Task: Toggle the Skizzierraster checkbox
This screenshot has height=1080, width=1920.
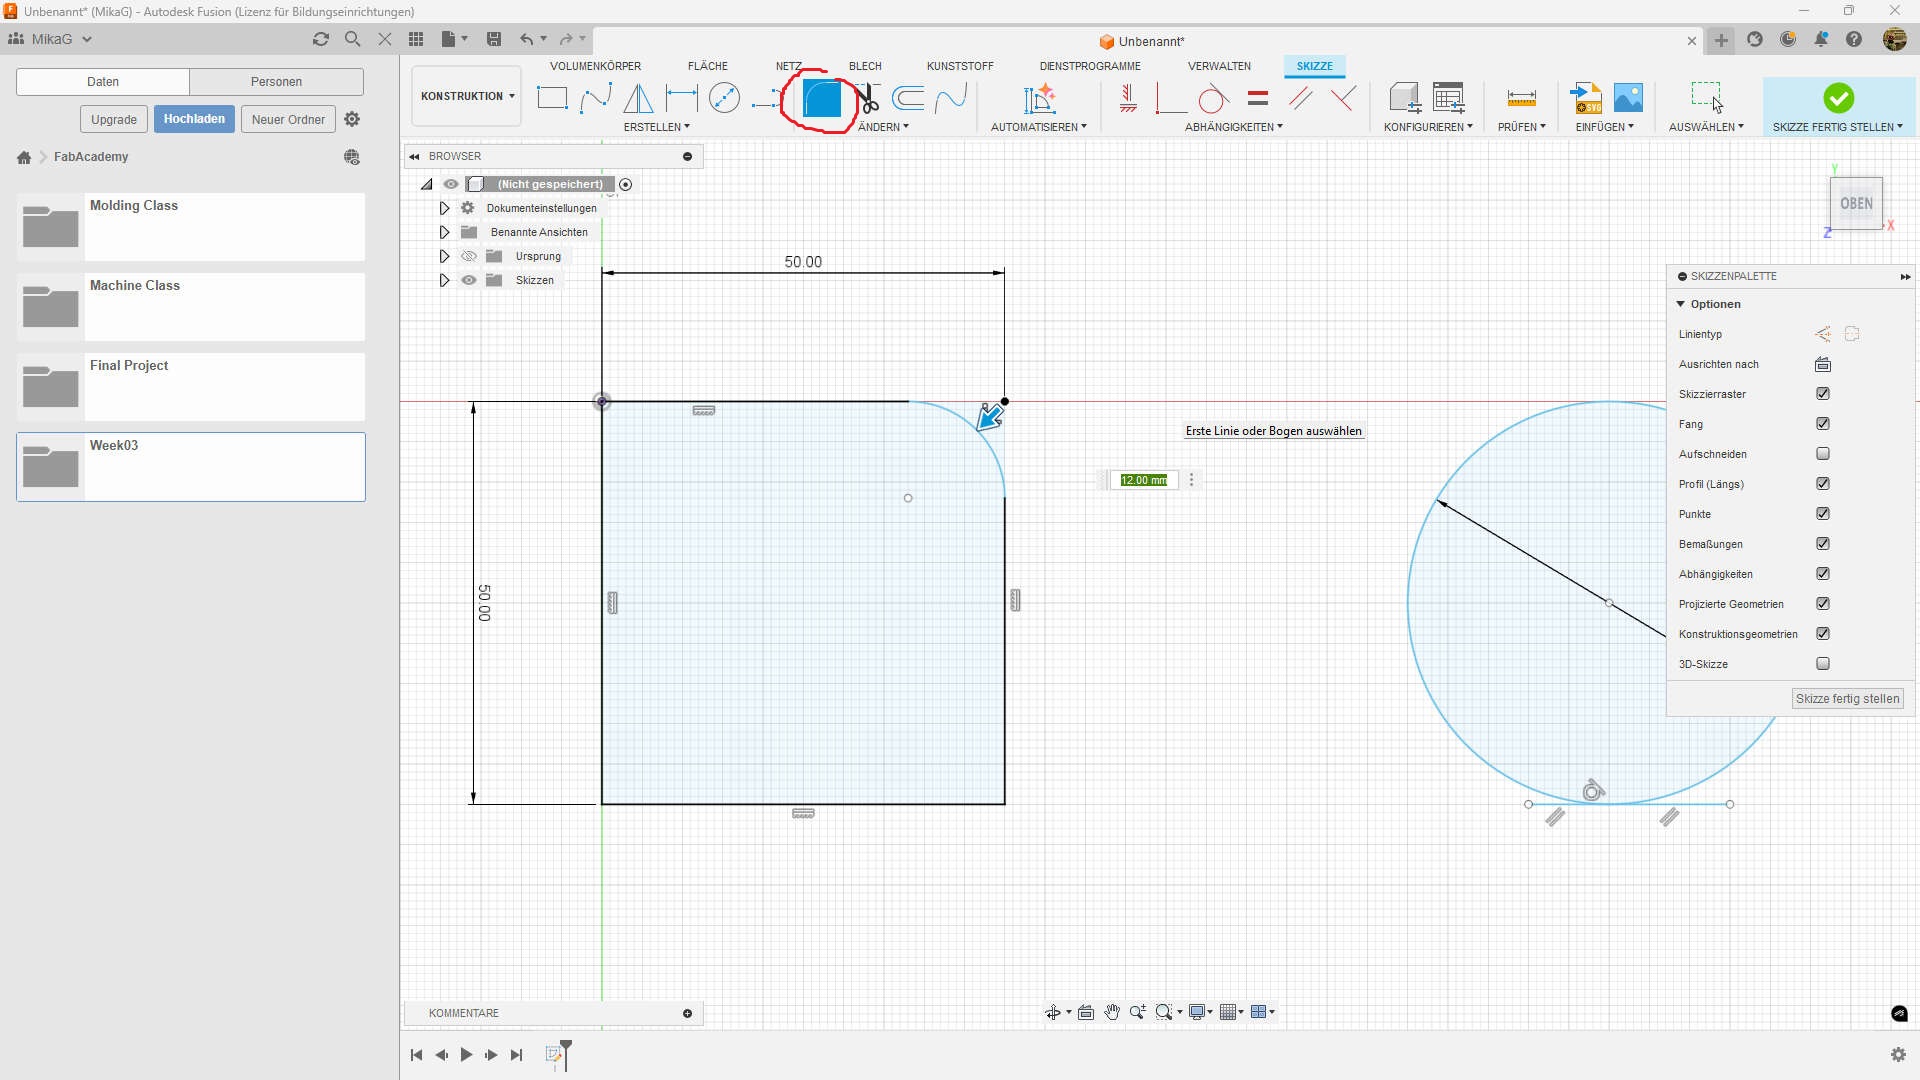Action: click(x=1823, y=394)
